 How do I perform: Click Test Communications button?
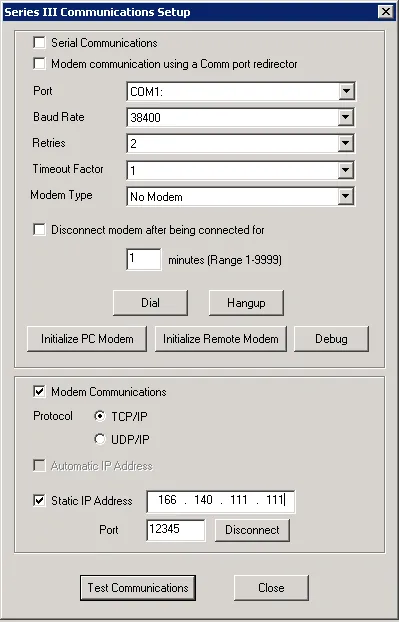(138, 587)
